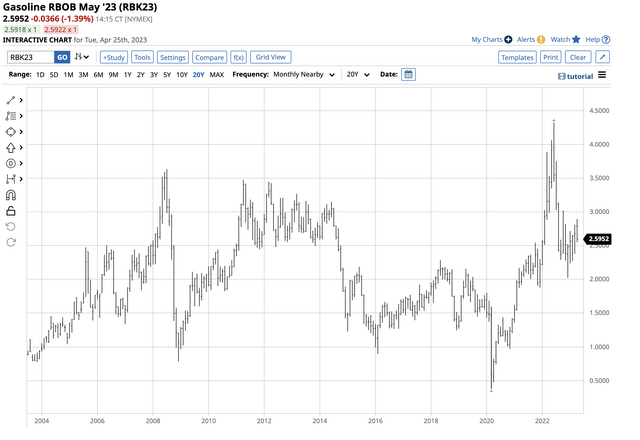Click the red ask 2.5922 x 1
The height and width of the screenshot is (440, 640).
click(60, 29)
